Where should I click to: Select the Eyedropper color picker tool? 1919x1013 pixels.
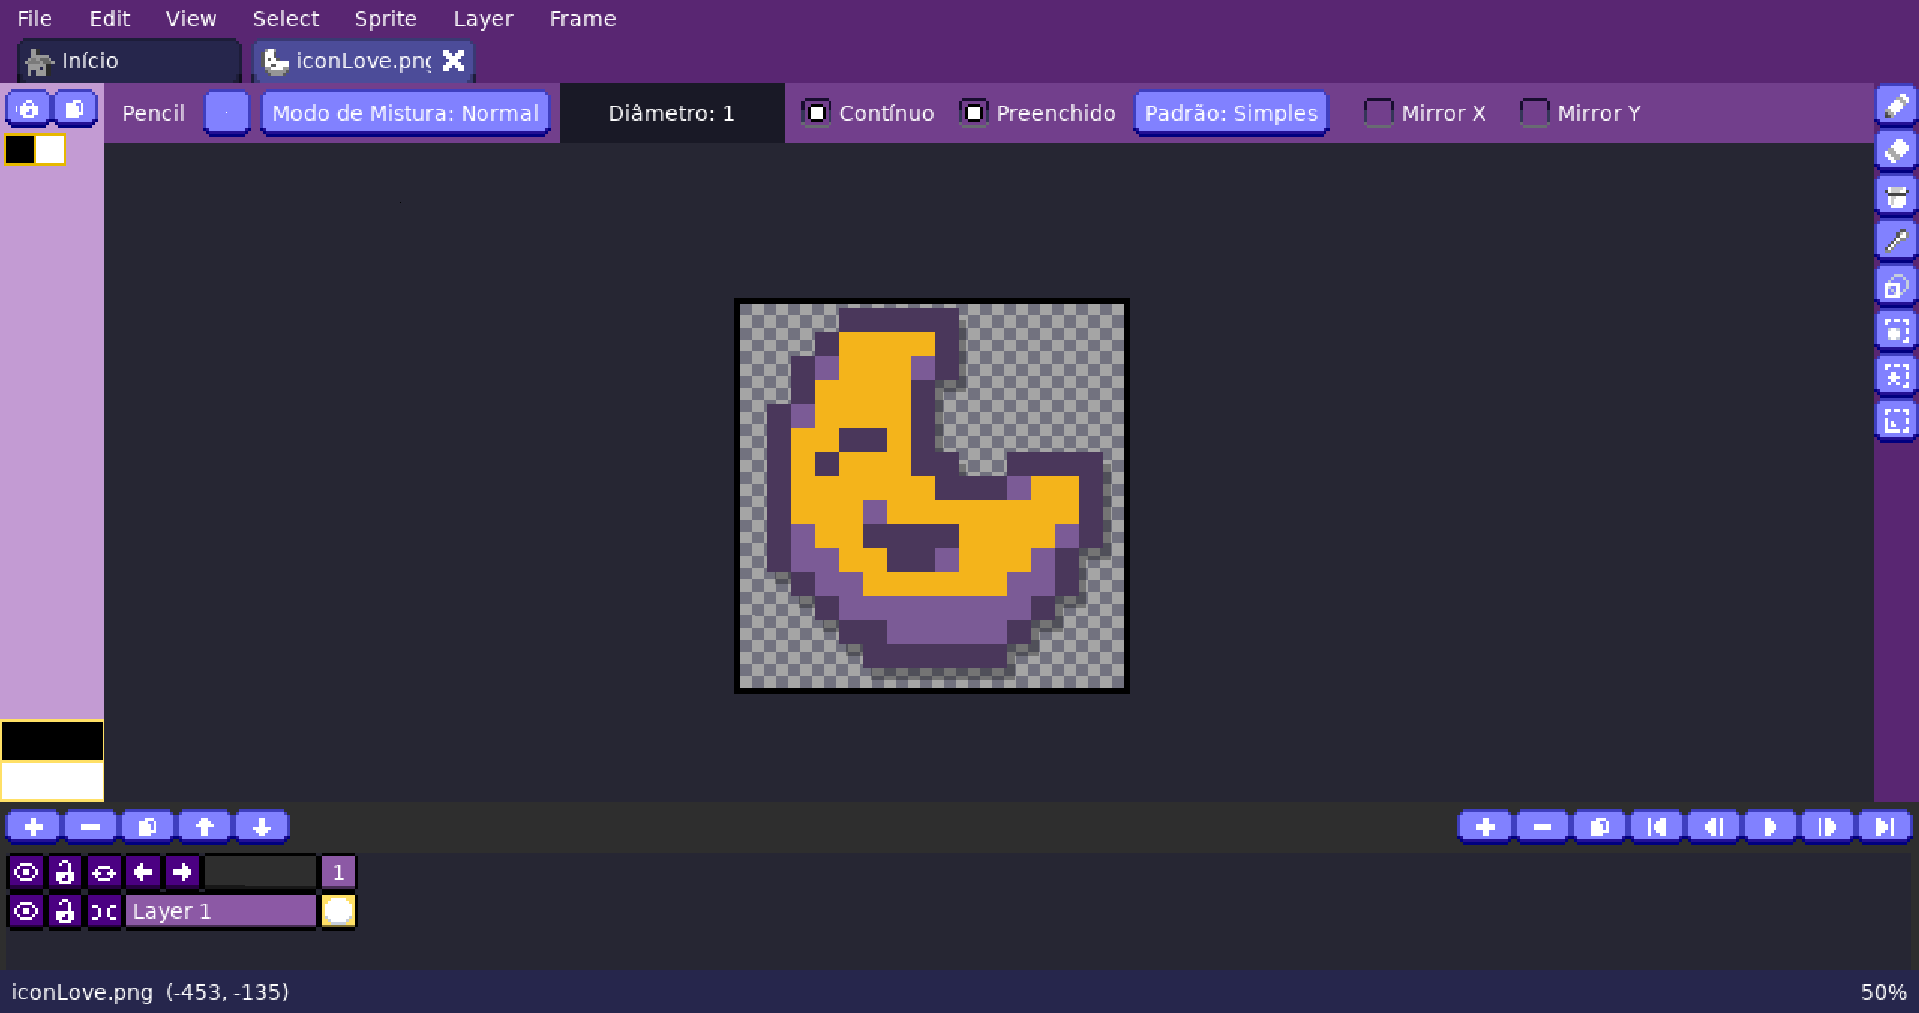(1896, 241)
